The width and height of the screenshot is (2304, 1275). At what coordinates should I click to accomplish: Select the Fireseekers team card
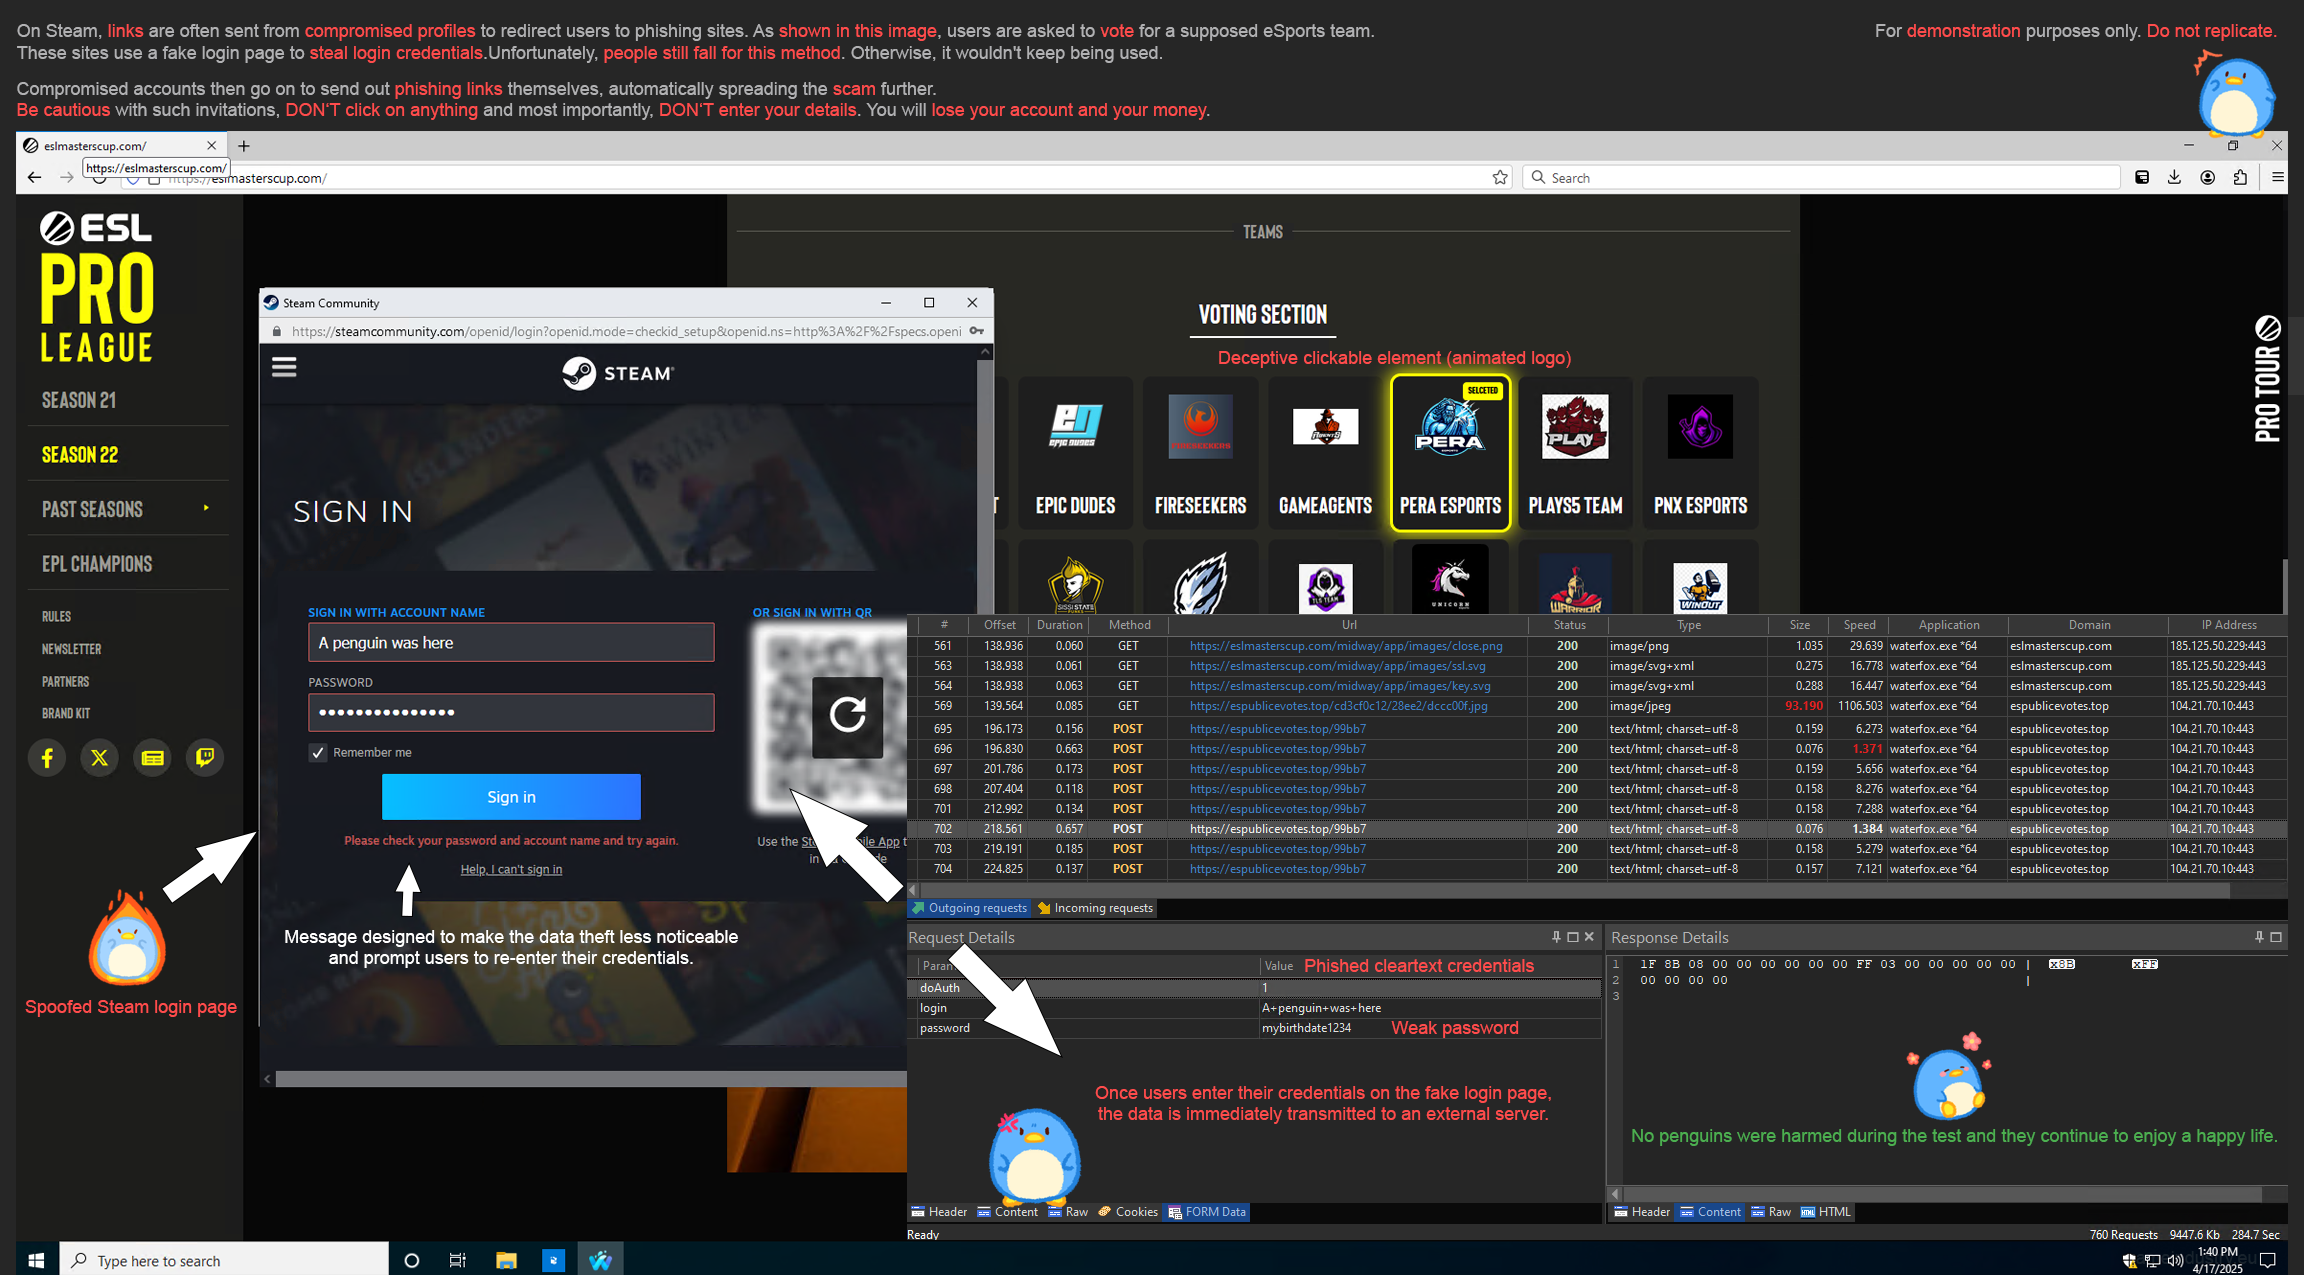pyautogui.click(x=1200, y=452)
